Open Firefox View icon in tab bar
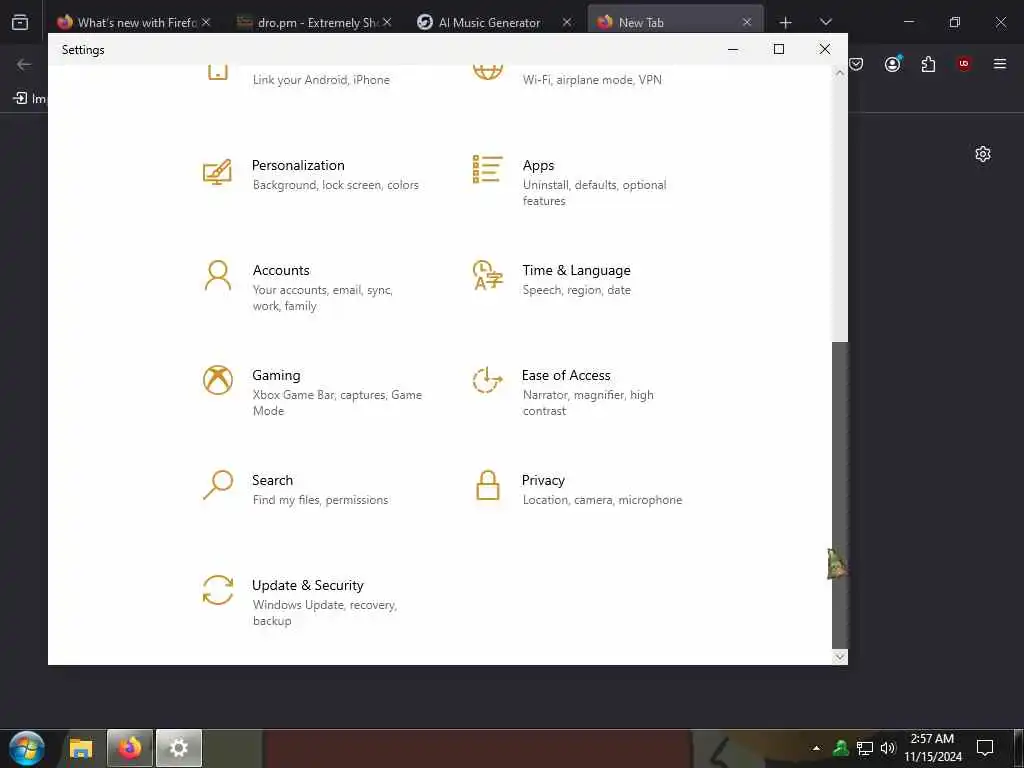1024x768 pixels. (x=20, y=22)
